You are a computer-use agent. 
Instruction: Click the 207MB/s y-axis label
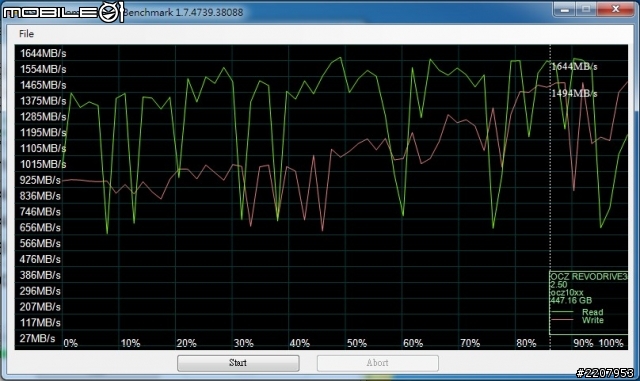[40, 307]
